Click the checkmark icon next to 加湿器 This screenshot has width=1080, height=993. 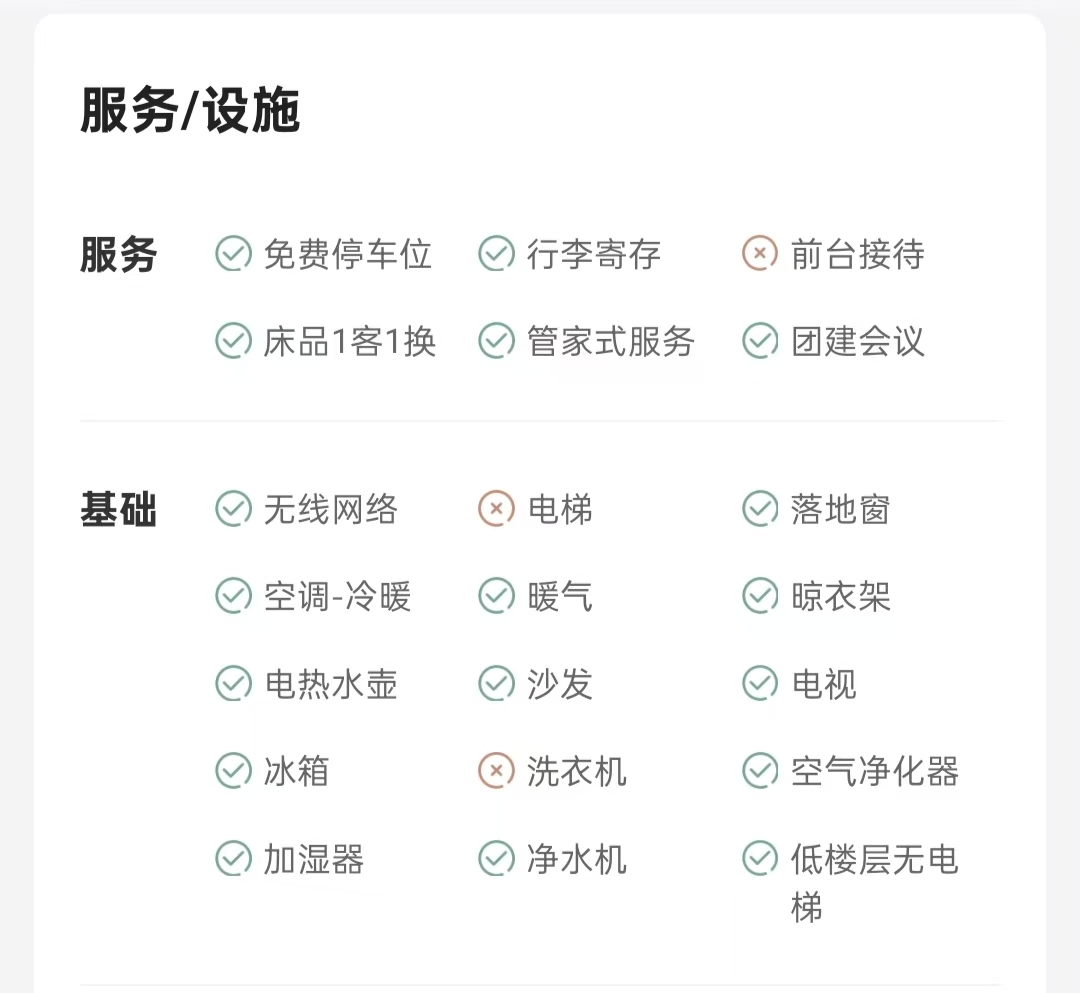pyautogui.click(x=233, y=858)
